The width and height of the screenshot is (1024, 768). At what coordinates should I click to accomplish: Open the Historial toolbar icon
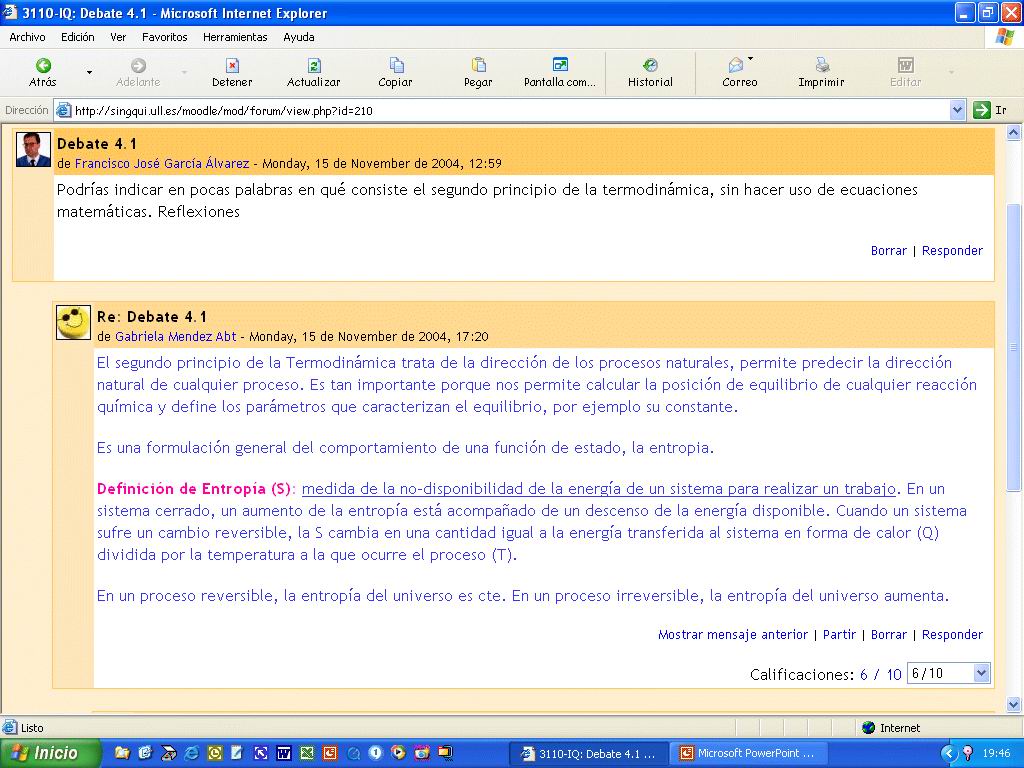click(650, 66)
